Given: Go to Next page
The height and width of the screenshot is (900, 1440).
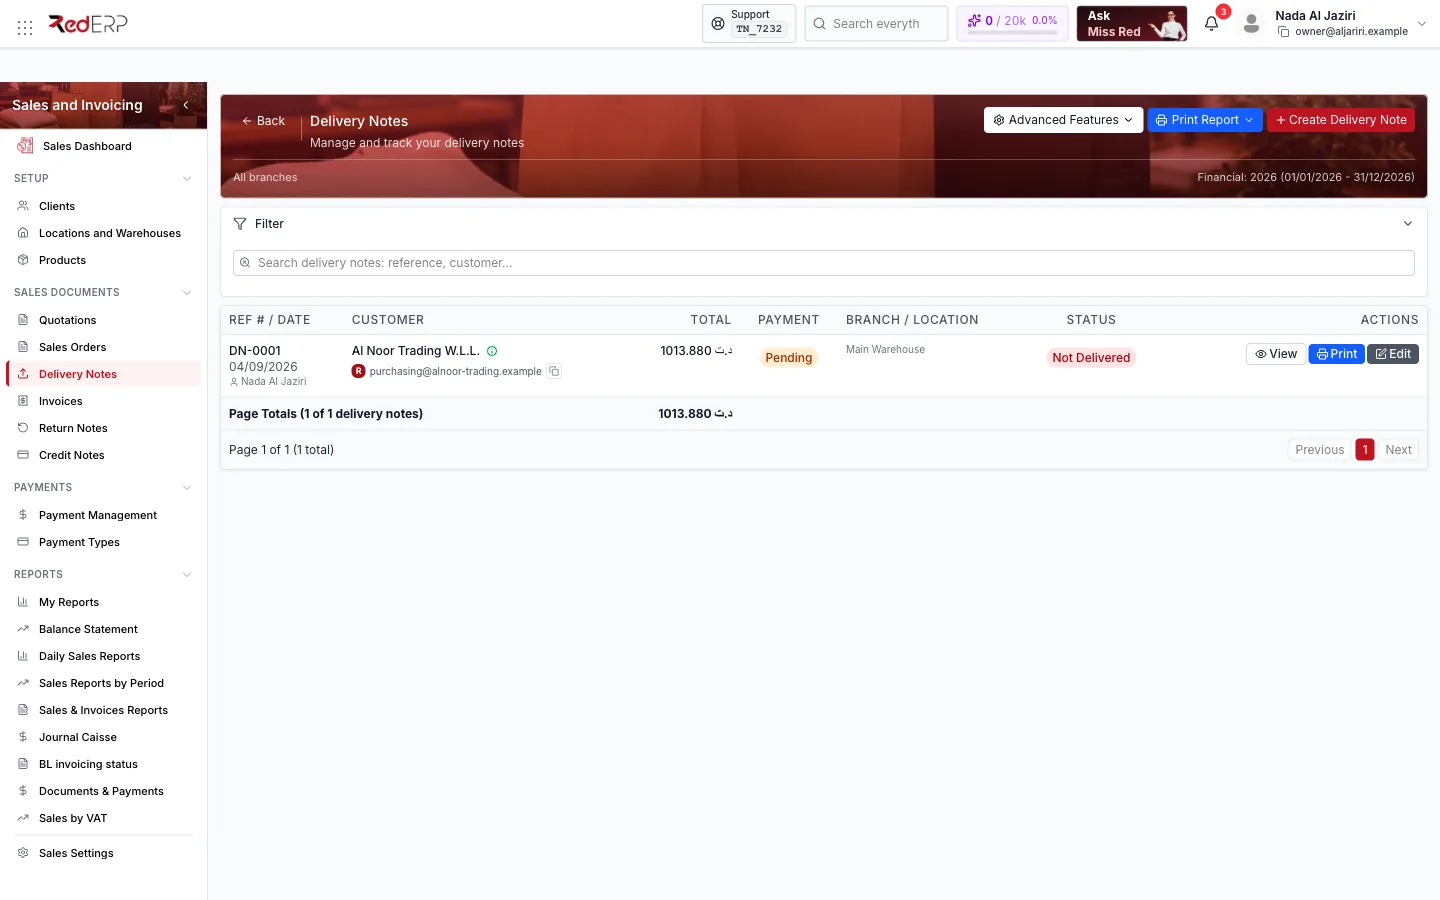Looking at the screenshot, I should 1398,450.
